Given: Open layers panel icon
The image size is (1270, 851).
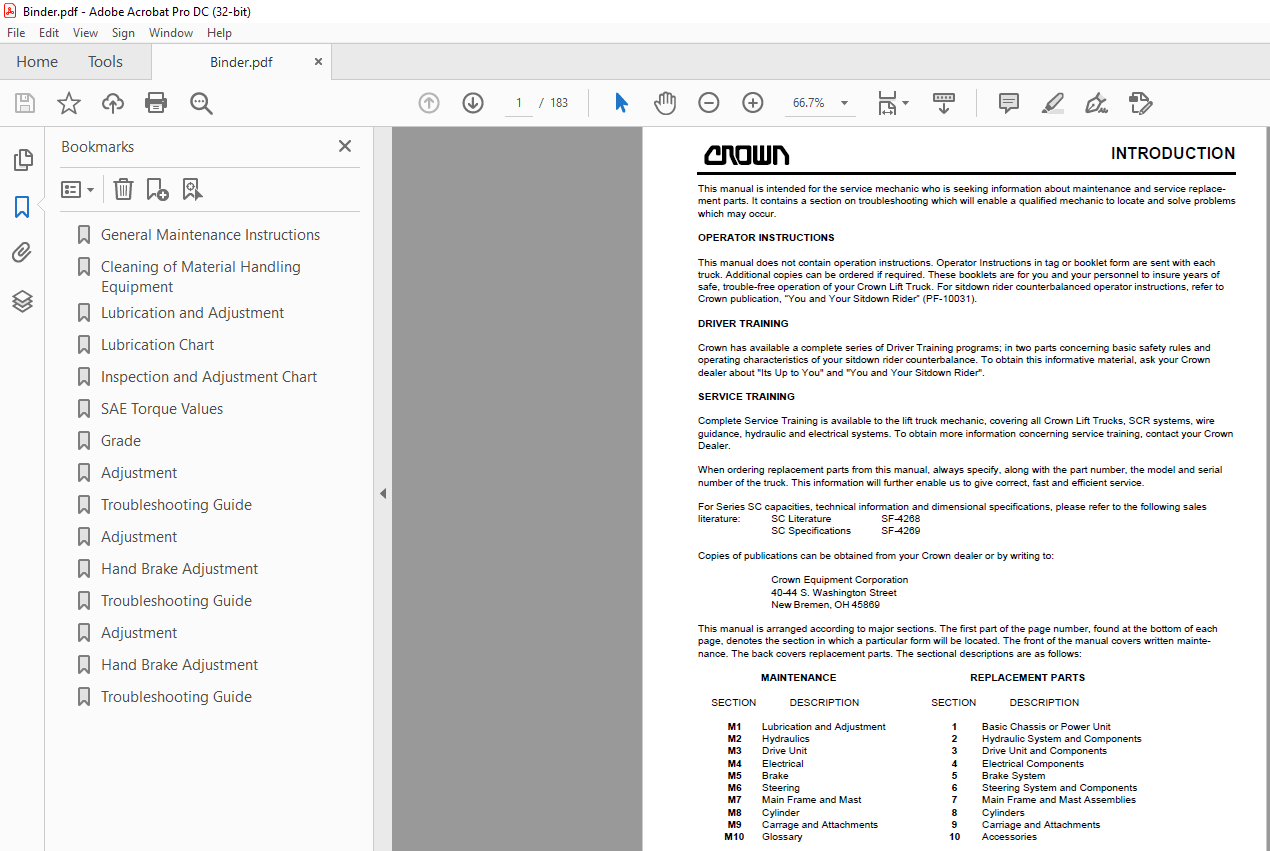Looking at the screenshot, I should point(22,301).
